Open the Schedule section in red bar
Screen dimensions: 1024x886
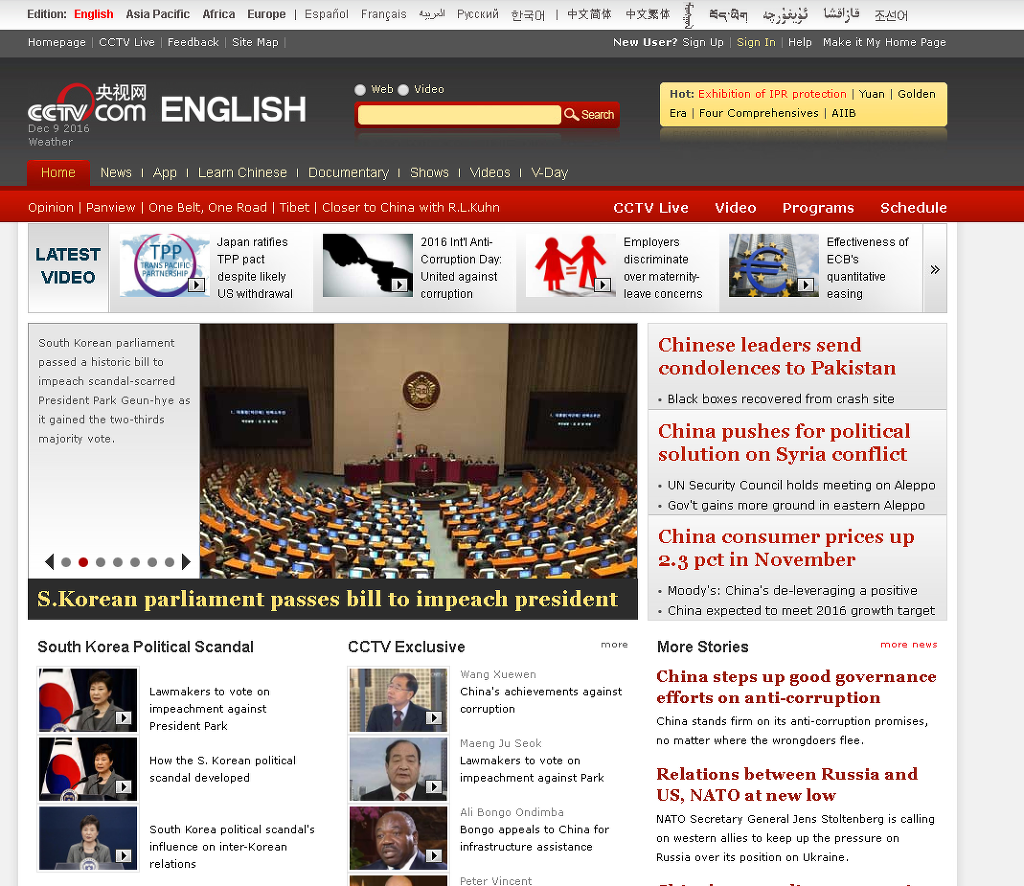[913, 208]
